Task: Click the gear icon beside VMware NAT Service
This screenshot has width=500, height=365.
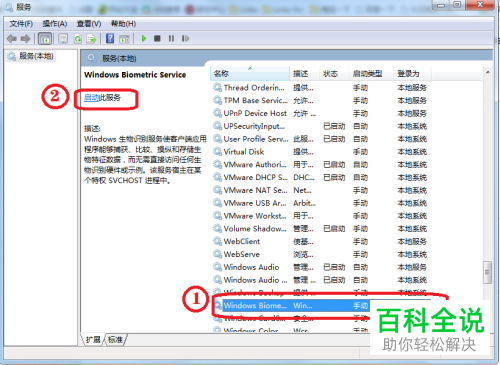Action: point(218,190)
